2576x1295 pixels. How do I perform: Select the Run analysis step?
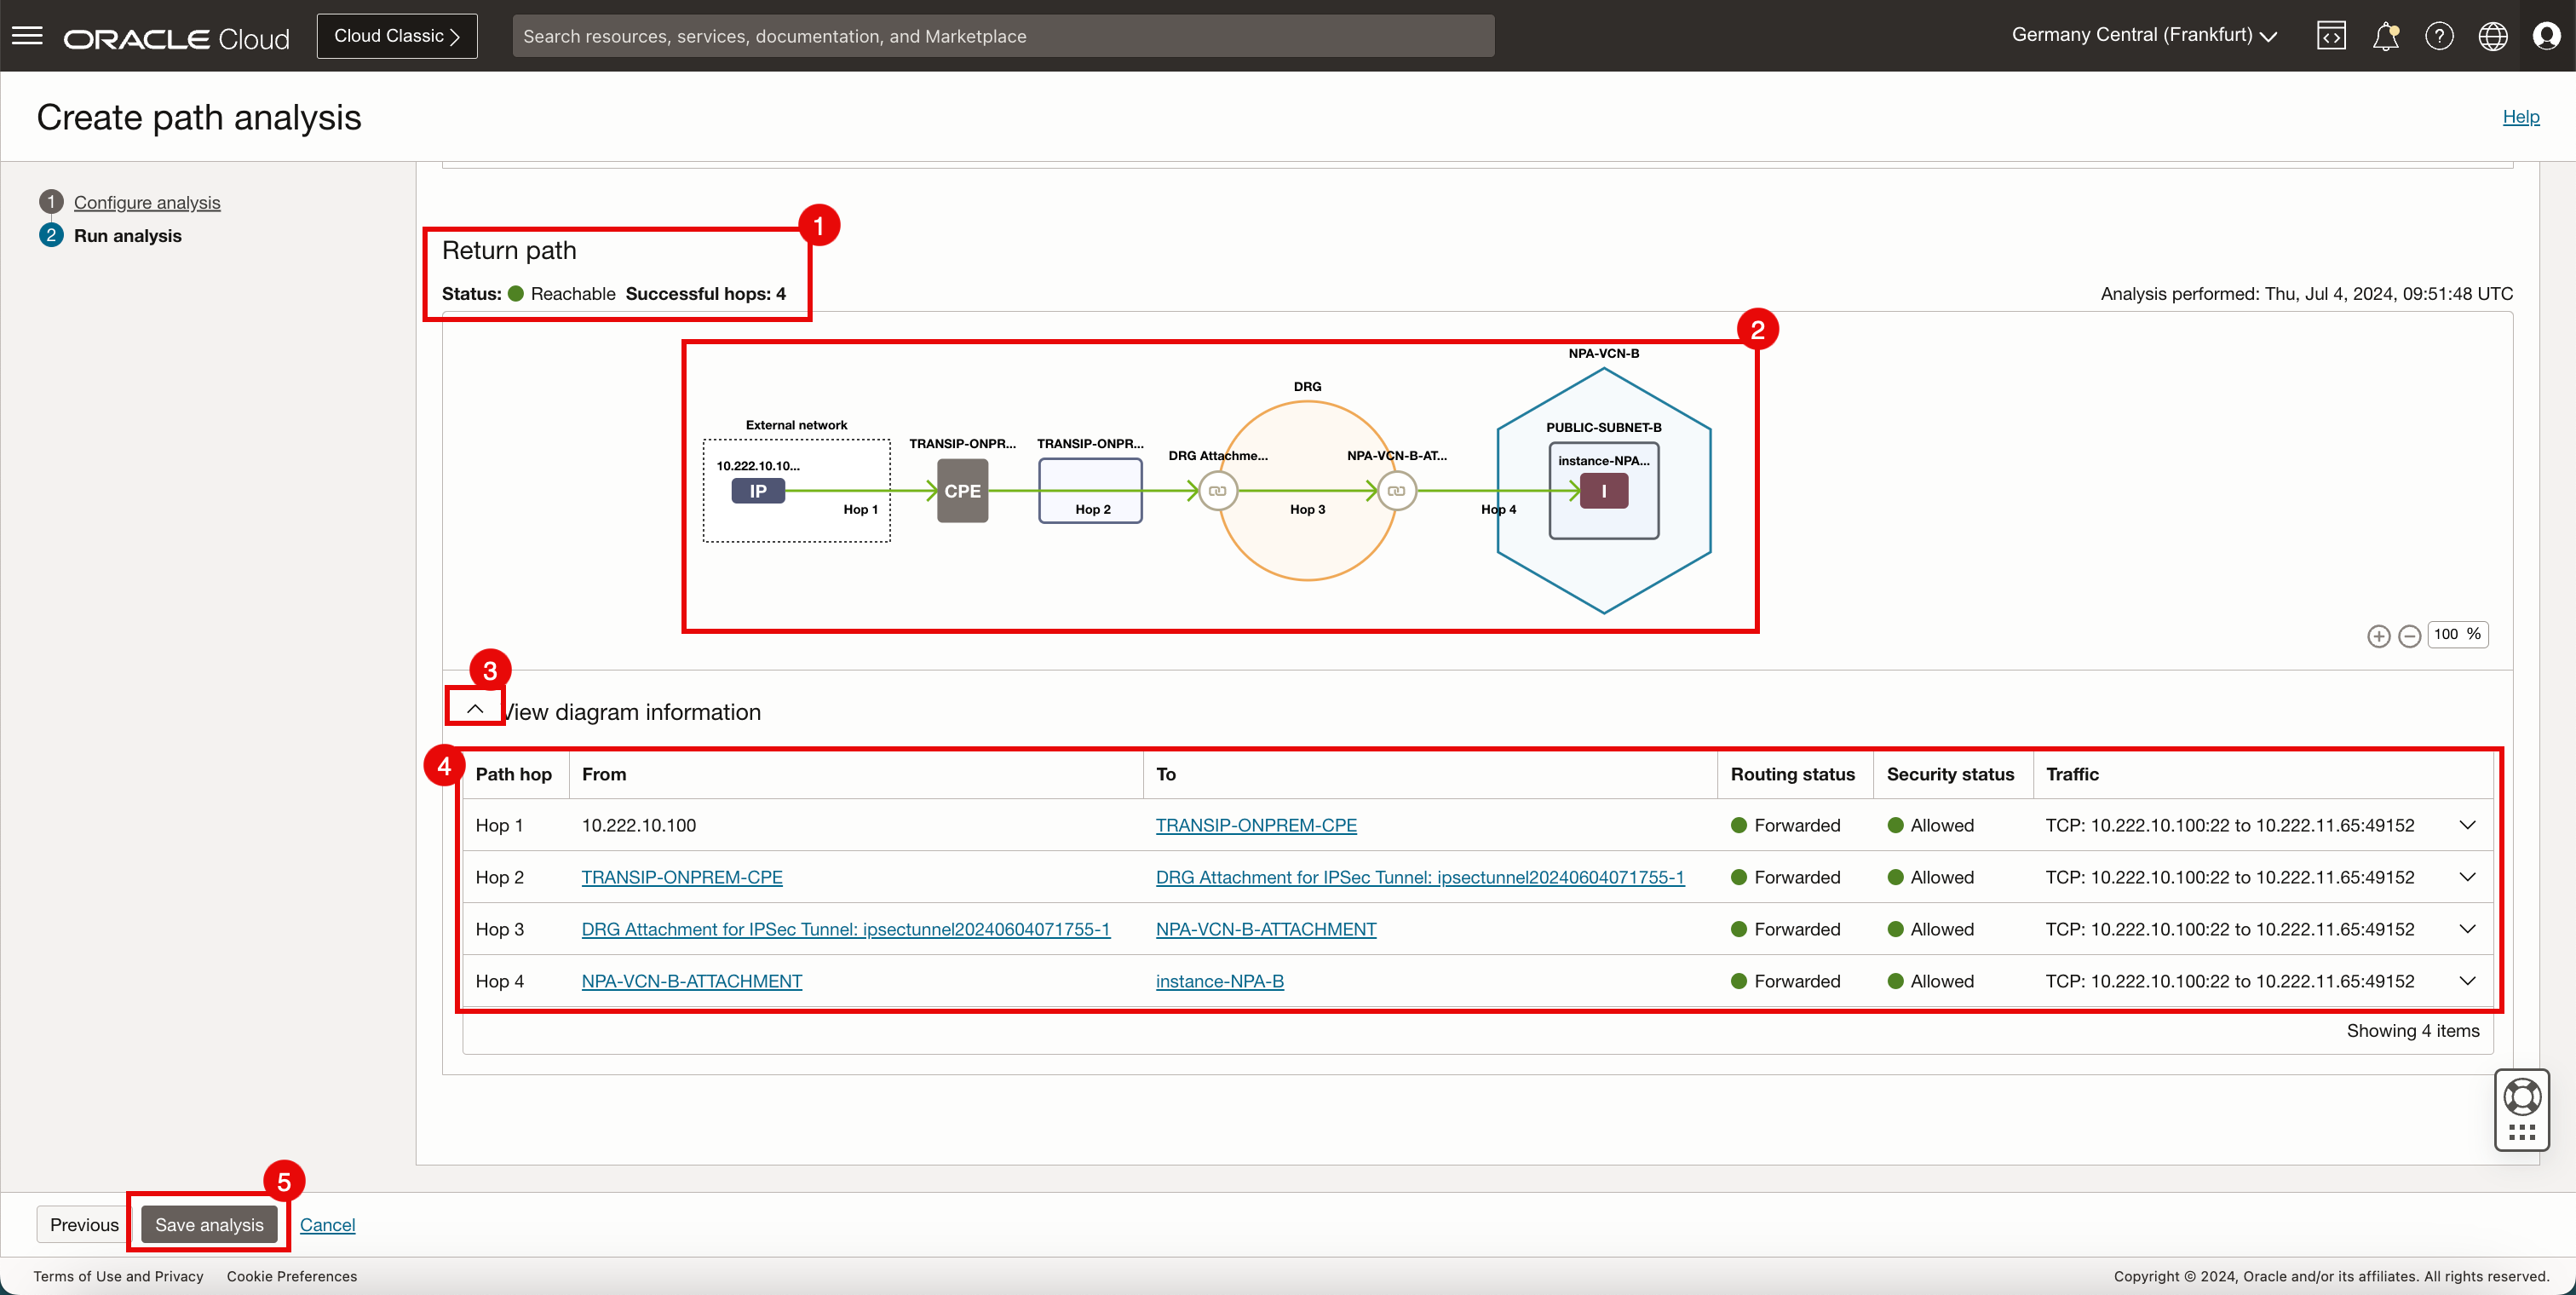click(128, 236)
